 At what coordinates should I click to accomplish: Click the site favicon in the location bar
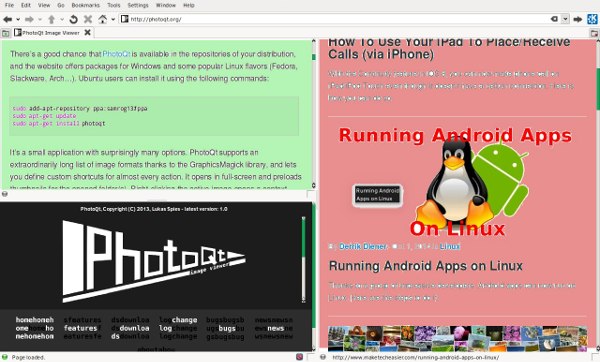(124, 19)
